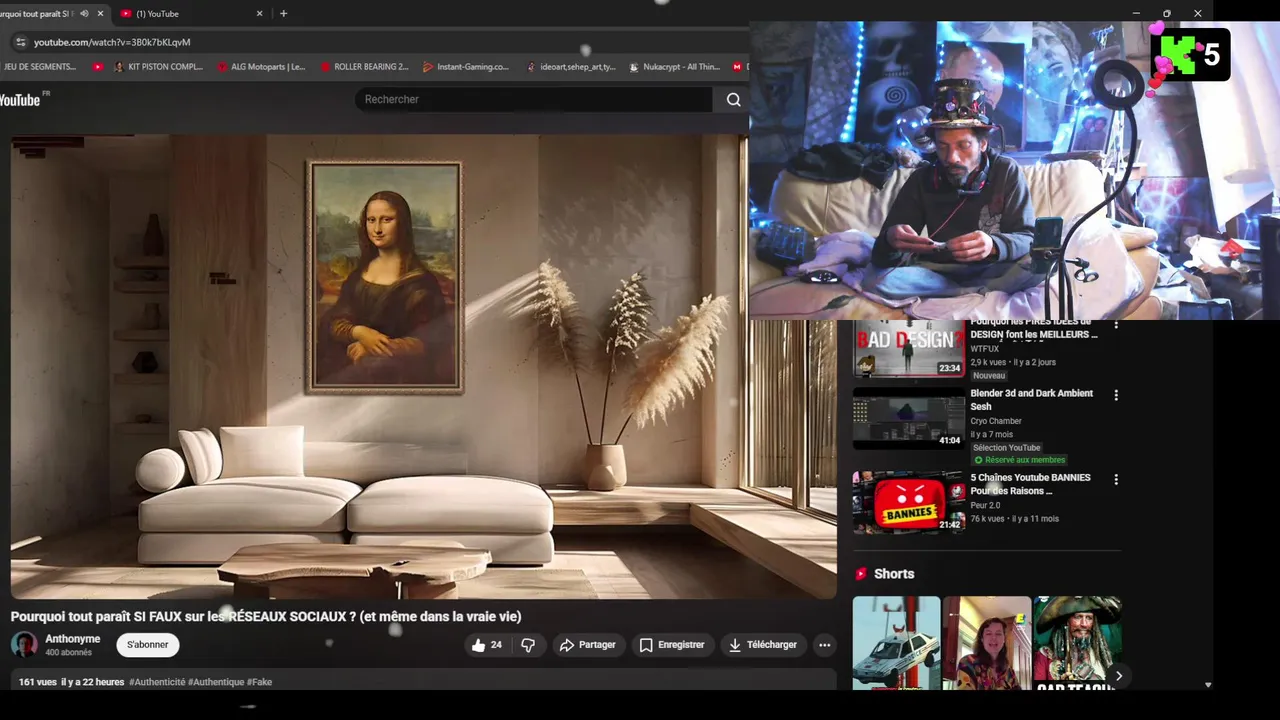Open the pirate Short thumbnail
The height and width of the screenshot is (720, 1280).
(1077, 643)
